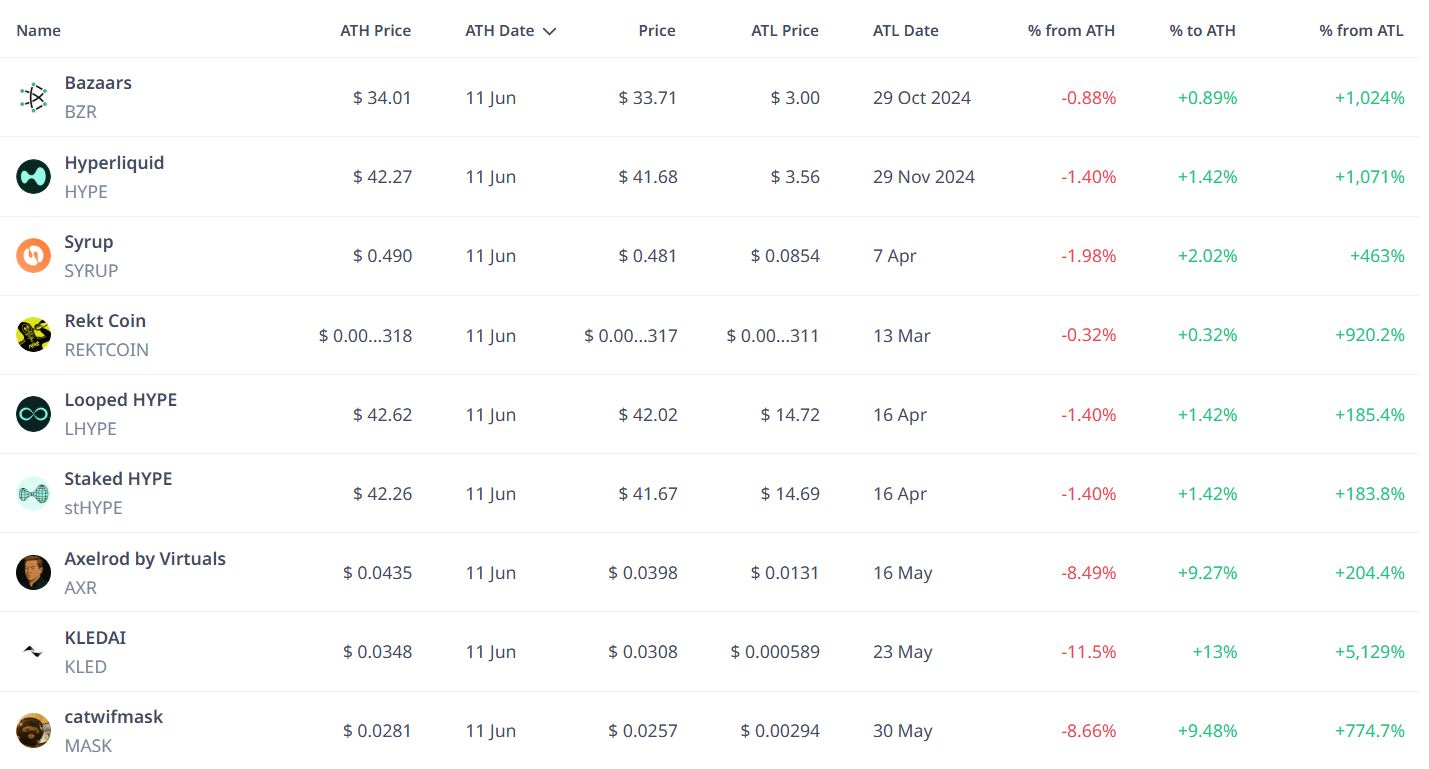Click the Syrup orange logo icon
The height and width of the screenshot is (769, 1429).
click(x=33, y=255)
